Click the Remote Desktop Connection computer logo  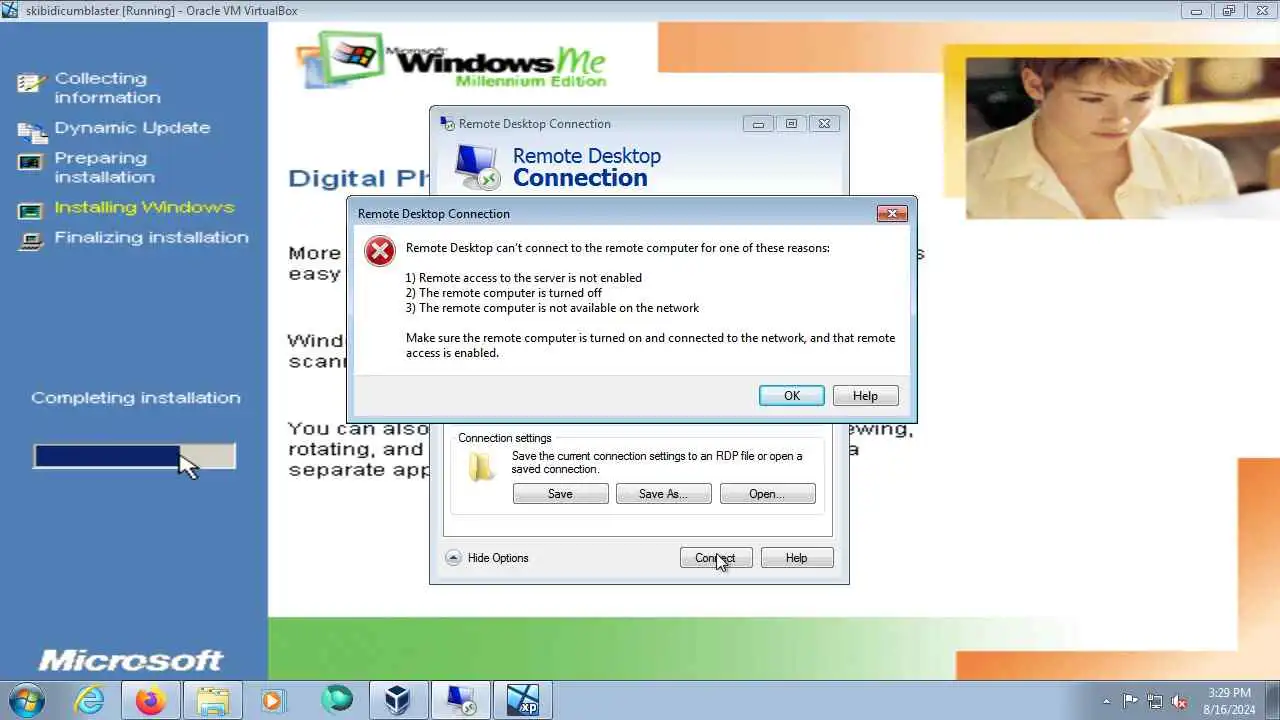(477, 167)
